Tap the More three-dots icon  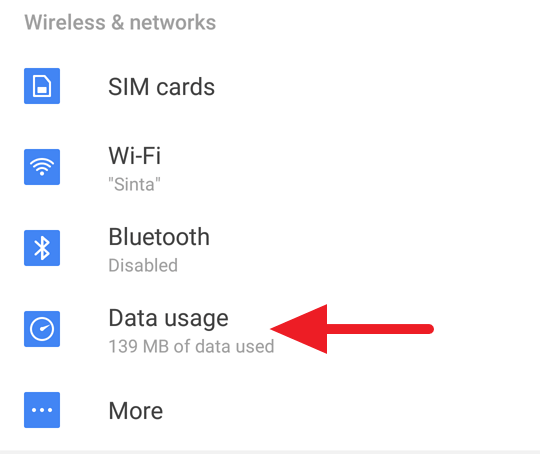point(42,410)
